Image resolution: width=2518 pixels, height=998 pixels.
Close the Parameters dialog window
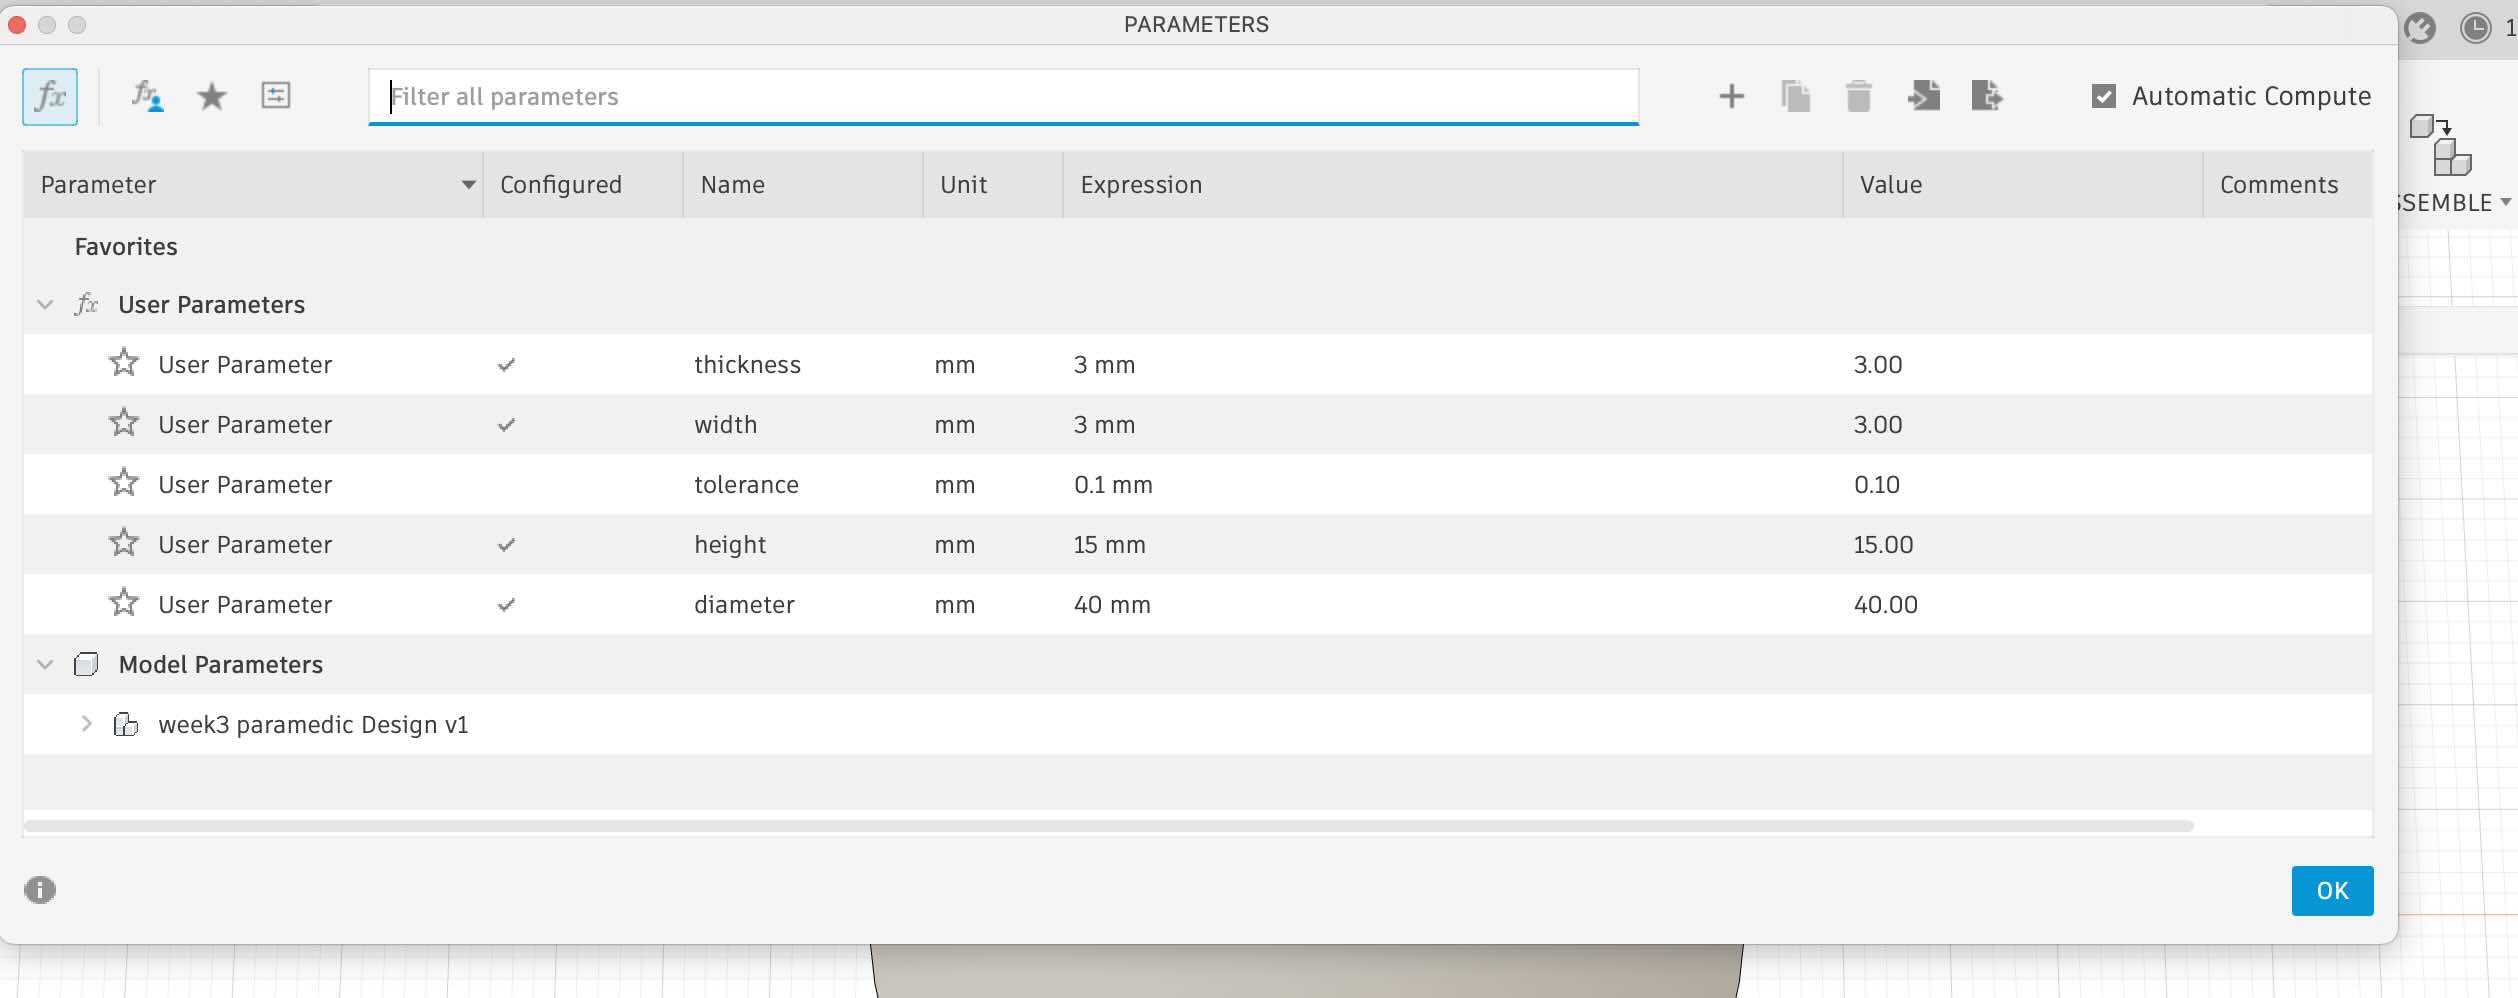pos(17,25)
